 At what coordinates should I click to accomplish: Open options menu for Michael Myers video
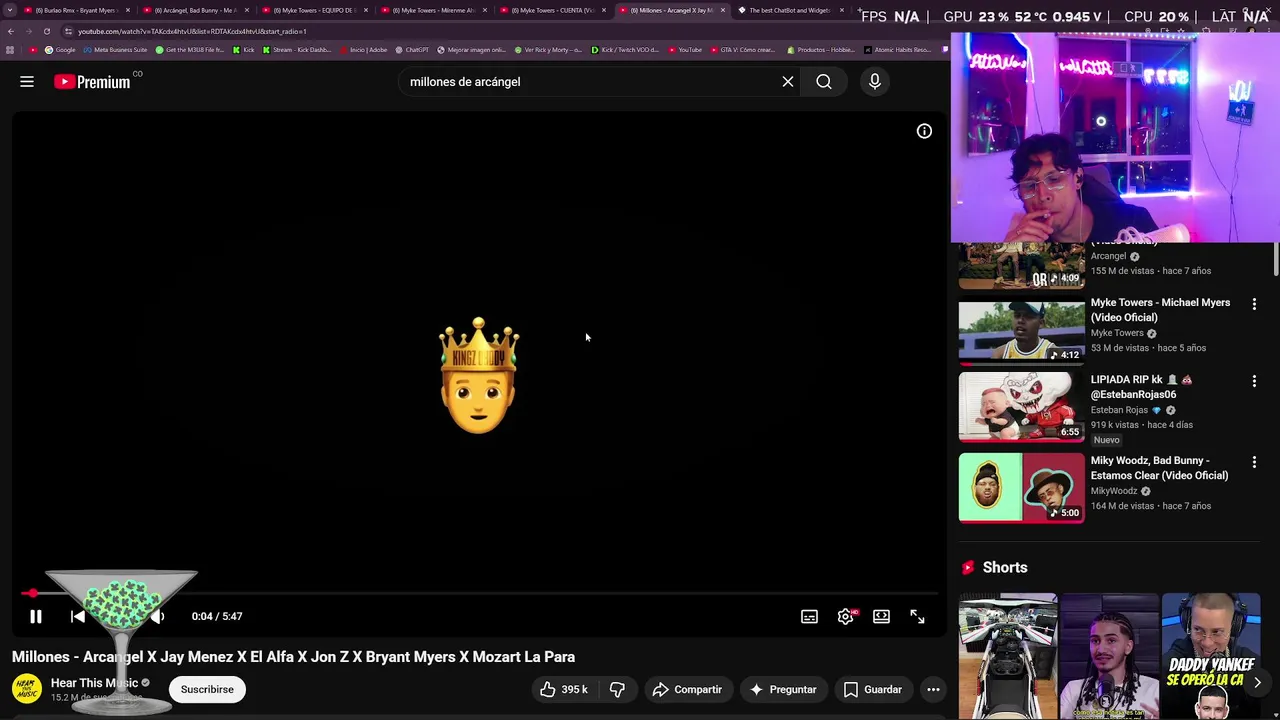[x=1254, y=304]
